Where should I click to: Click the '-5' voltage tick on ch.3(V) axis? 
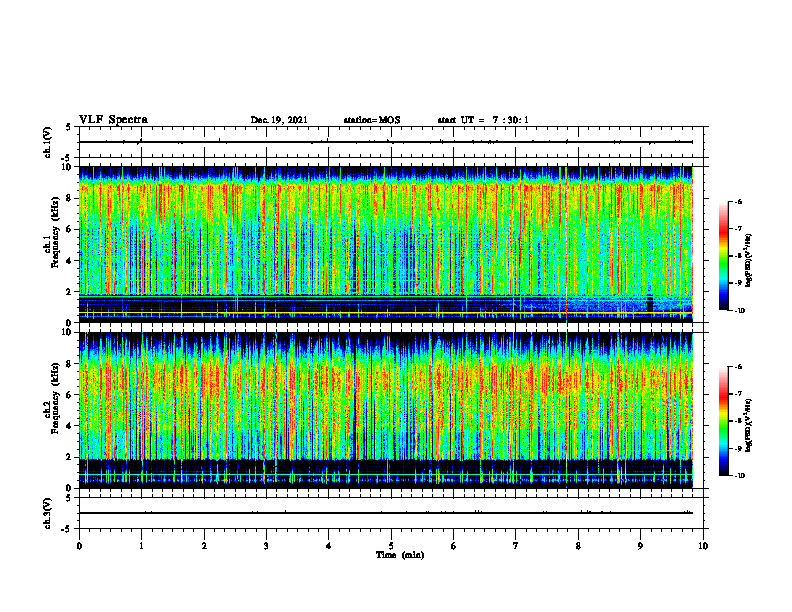[x=67, y=529]
